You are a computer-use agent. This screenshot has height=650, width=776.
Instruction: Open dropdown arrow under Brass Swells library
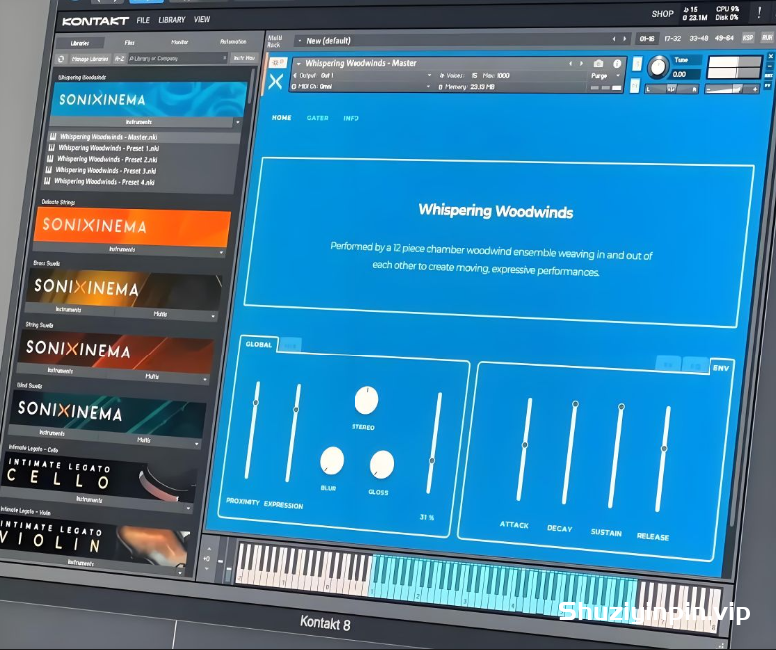[x=213, y=316]
